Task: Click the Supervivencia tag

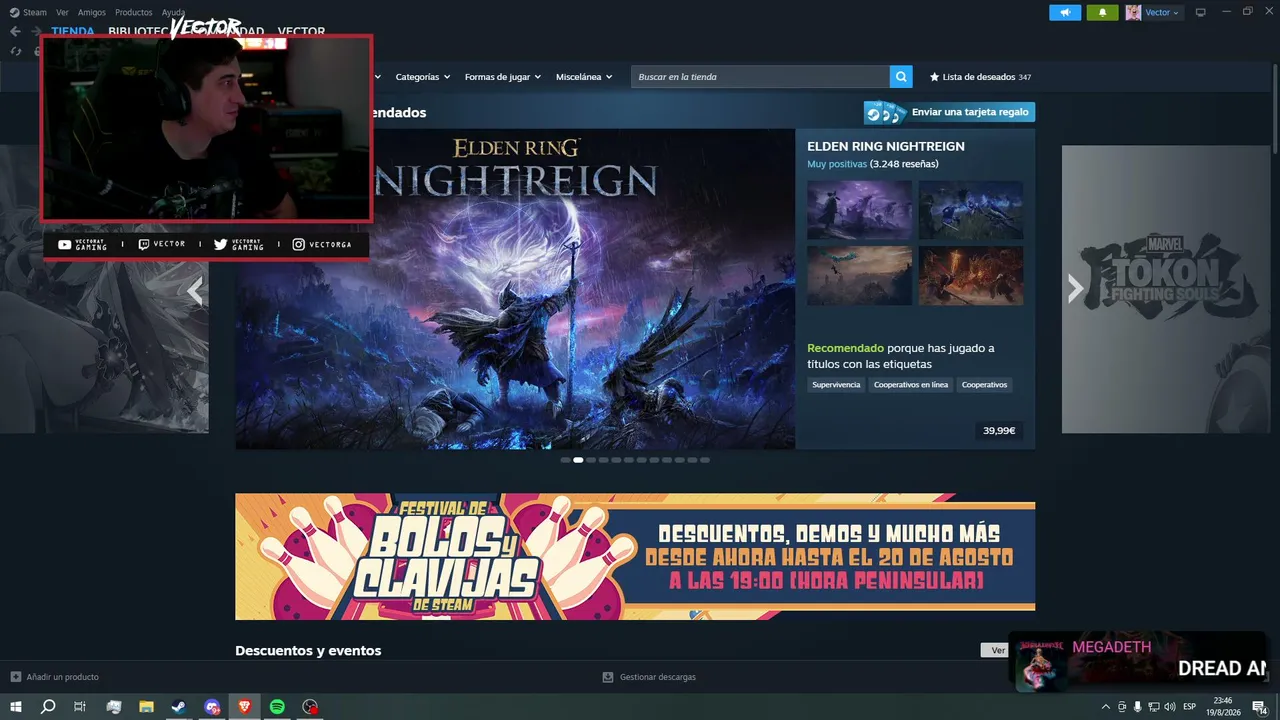Action: [836, 385]
